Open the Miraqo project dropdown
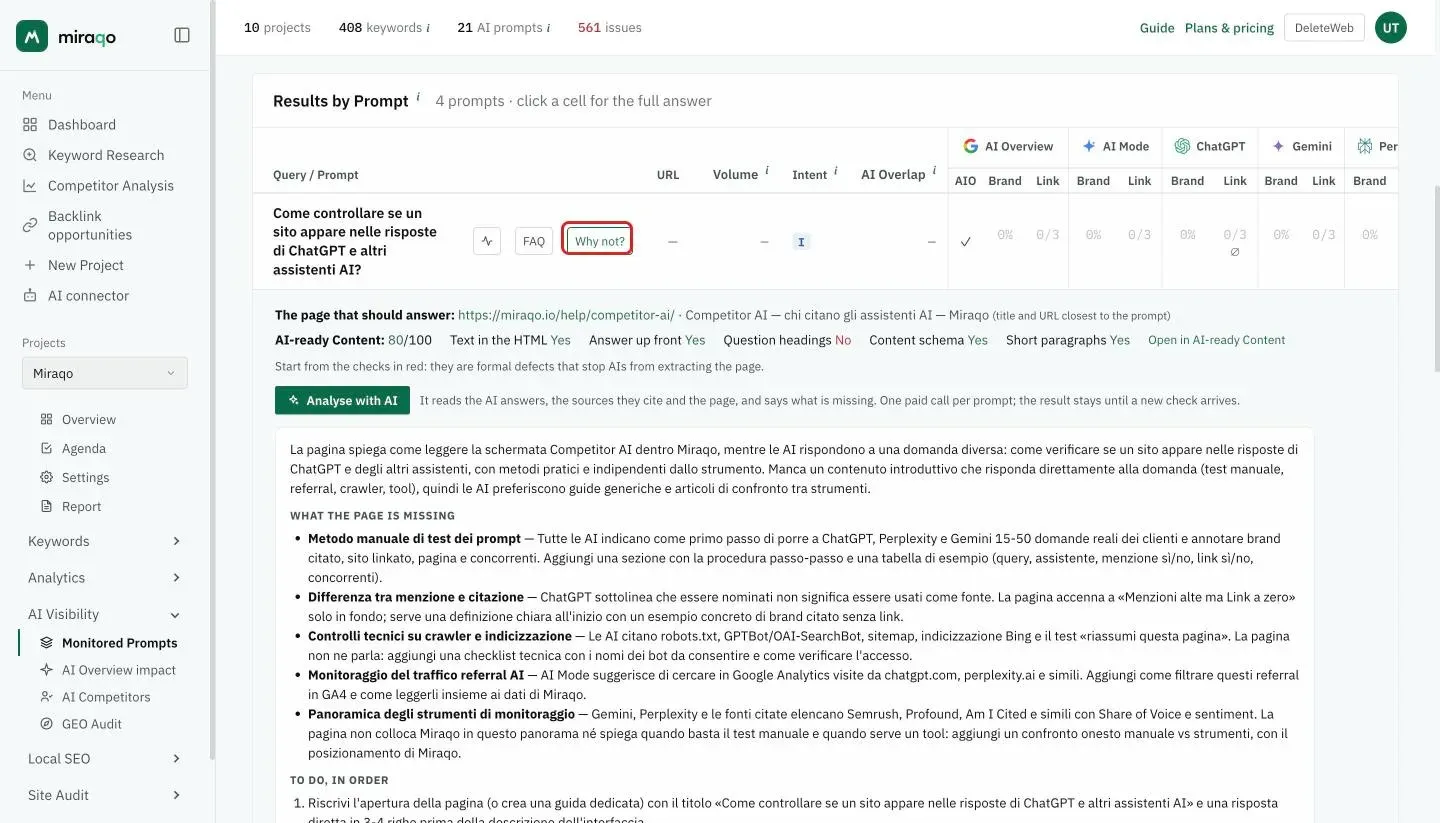Viewport: 1440px width, 823px height. tap(105, 373)
